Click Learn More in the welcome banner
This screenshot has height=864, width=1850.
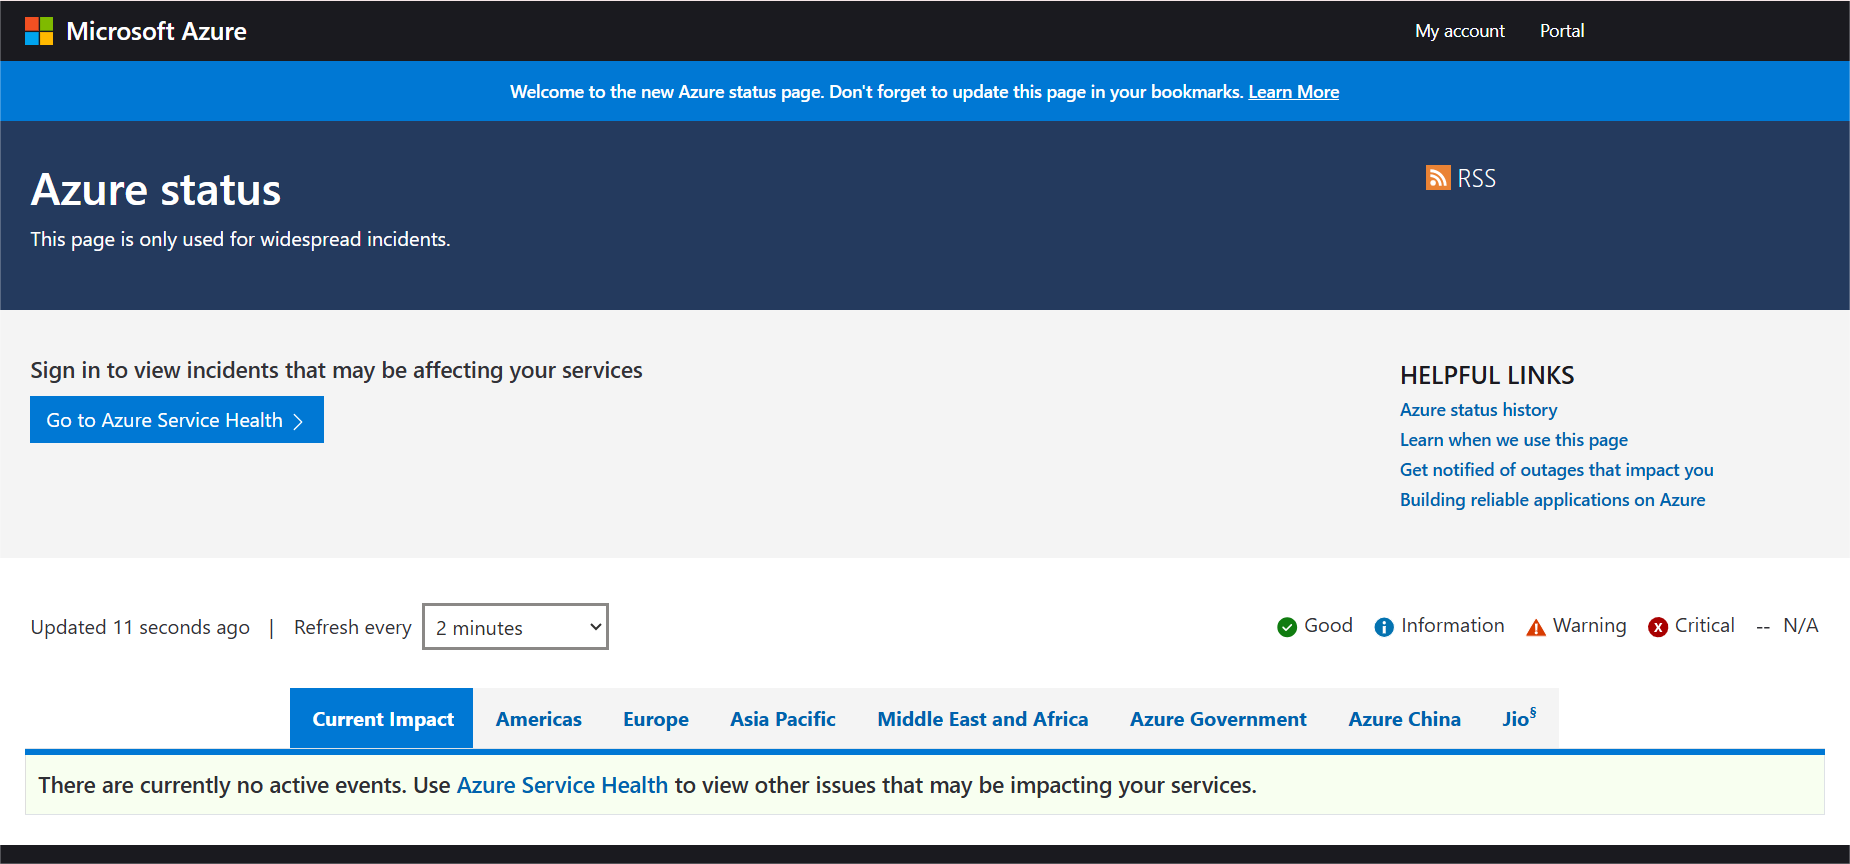pos(1293,92)
